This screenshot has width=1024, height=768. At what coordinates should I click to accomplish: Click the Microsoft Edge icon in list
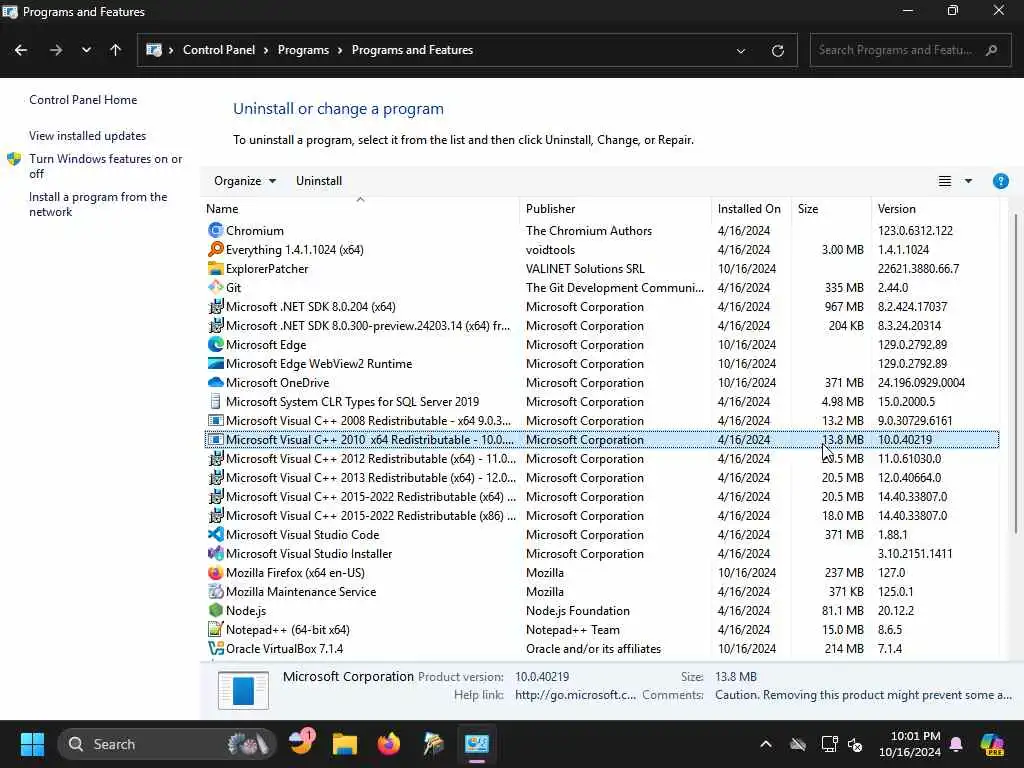click(x=216, y=344)
